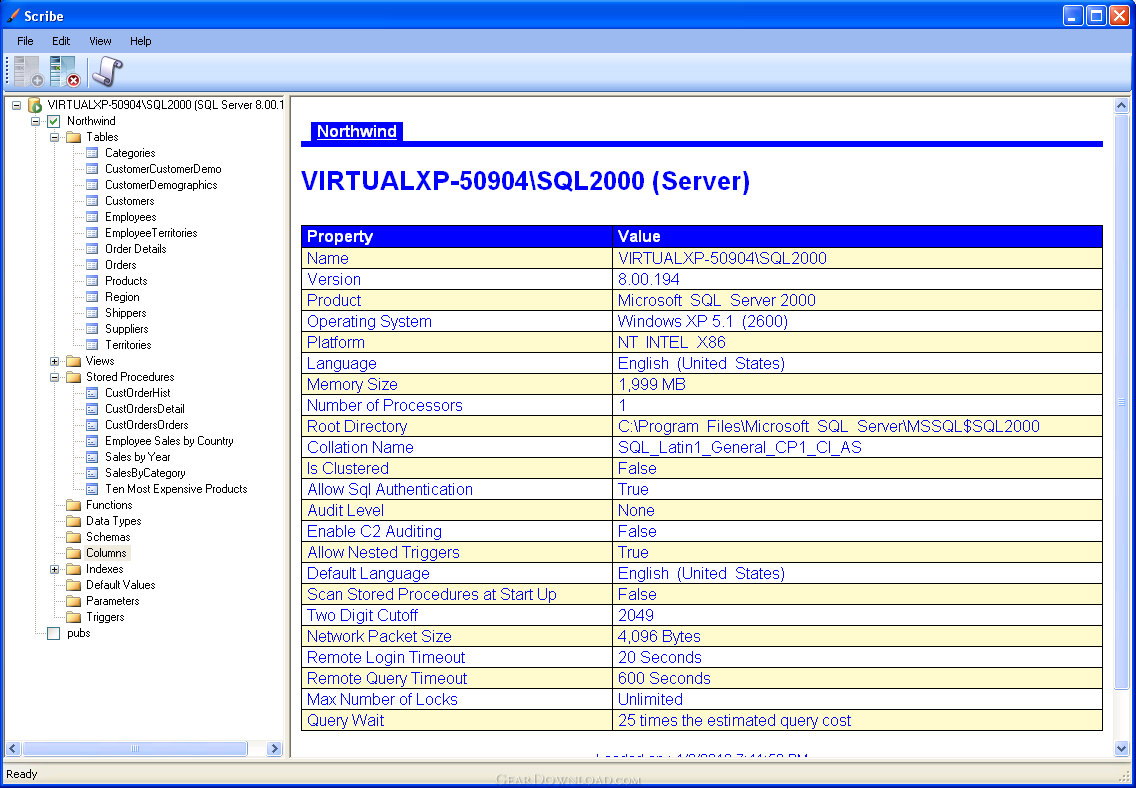Select the Order Details table icon
Image resolution: width=1136 pixels, height=788 pixels.
[x=92, y=248]
